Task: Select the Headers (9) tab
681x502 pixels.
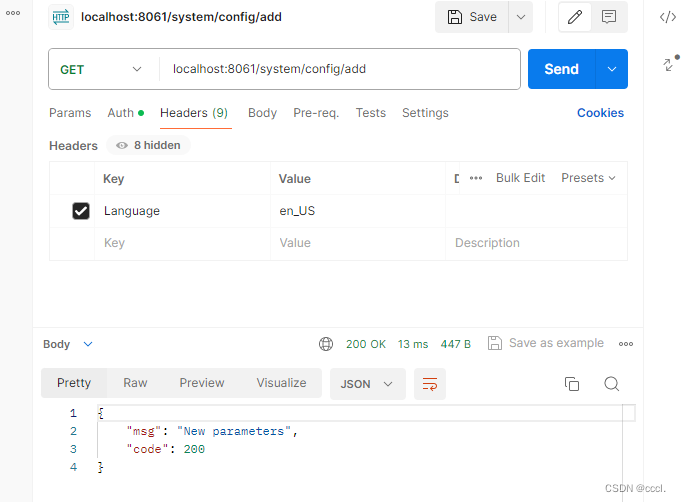Action: point(194,113)
